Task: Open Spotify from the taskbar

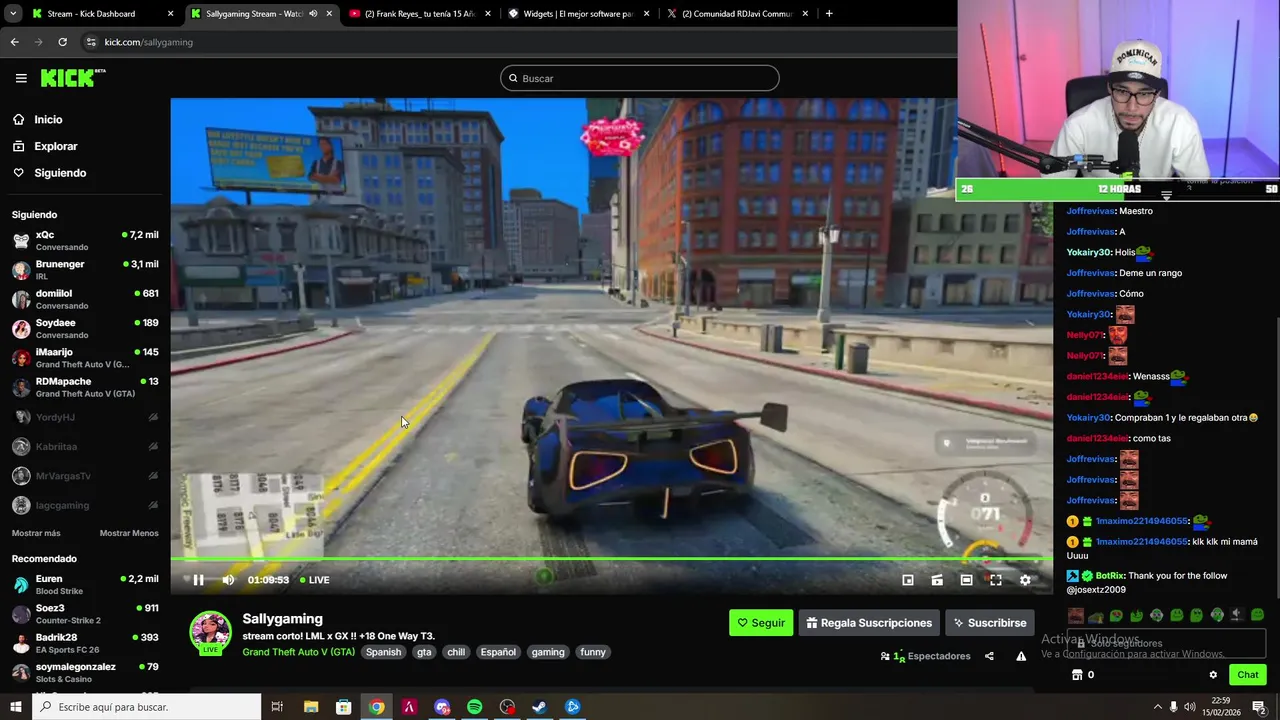Action: 474,707
